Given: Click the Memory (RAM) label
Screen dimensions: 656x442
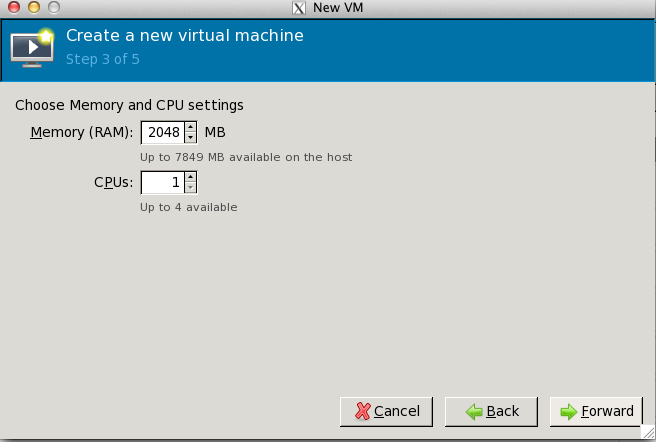Looking at the screenshot, I should click(x=82, y=132).
